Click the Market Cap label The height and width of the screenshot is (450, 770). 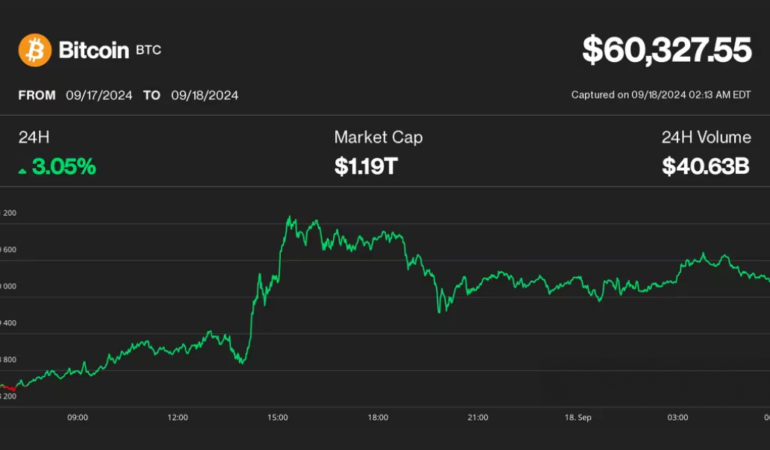click(x=378, y=137)
